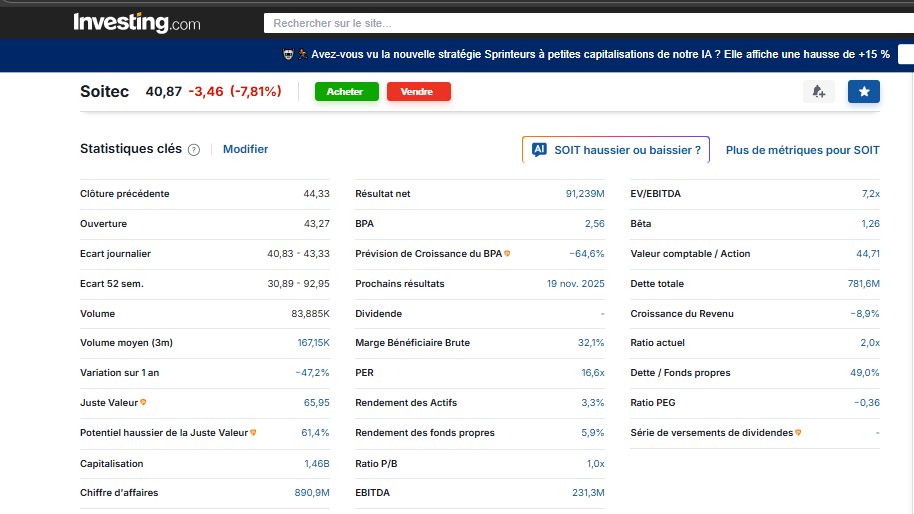Screen dimensions: 914x514
Task: Click Potentiel haussier value 61,4%
Action: pyautogui.click(x=315, y=432)
